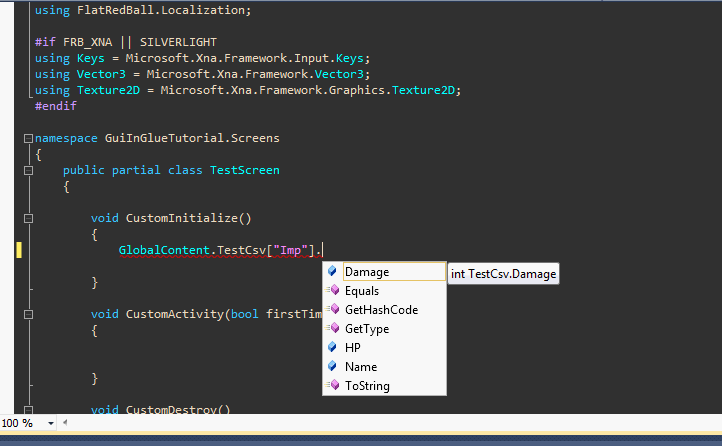This screenshot has width=722, height=446.
Task: Collapse the CustomDestroy method outline
Action: point(28,409)
